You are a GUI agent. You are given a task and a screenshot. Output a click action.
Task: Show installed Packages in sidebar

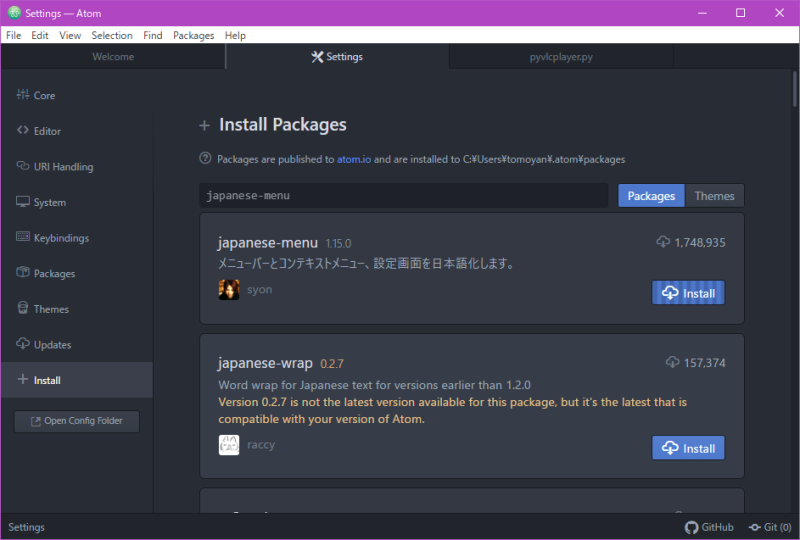(54, 274)
